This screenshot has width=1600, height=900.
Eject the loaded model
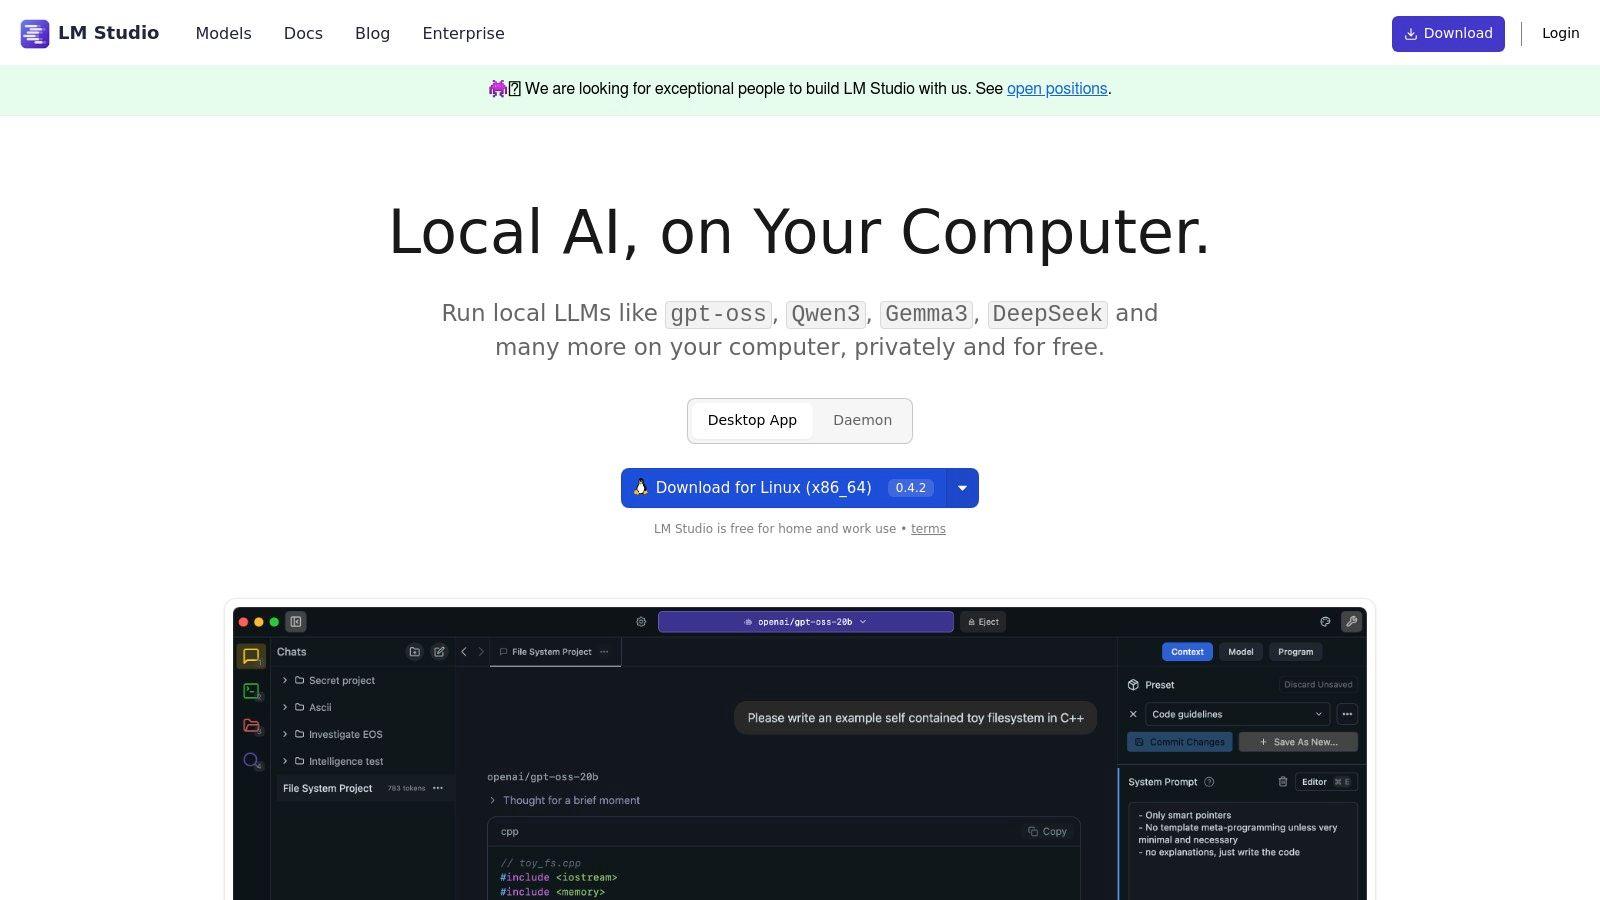(x=983, y=622)
